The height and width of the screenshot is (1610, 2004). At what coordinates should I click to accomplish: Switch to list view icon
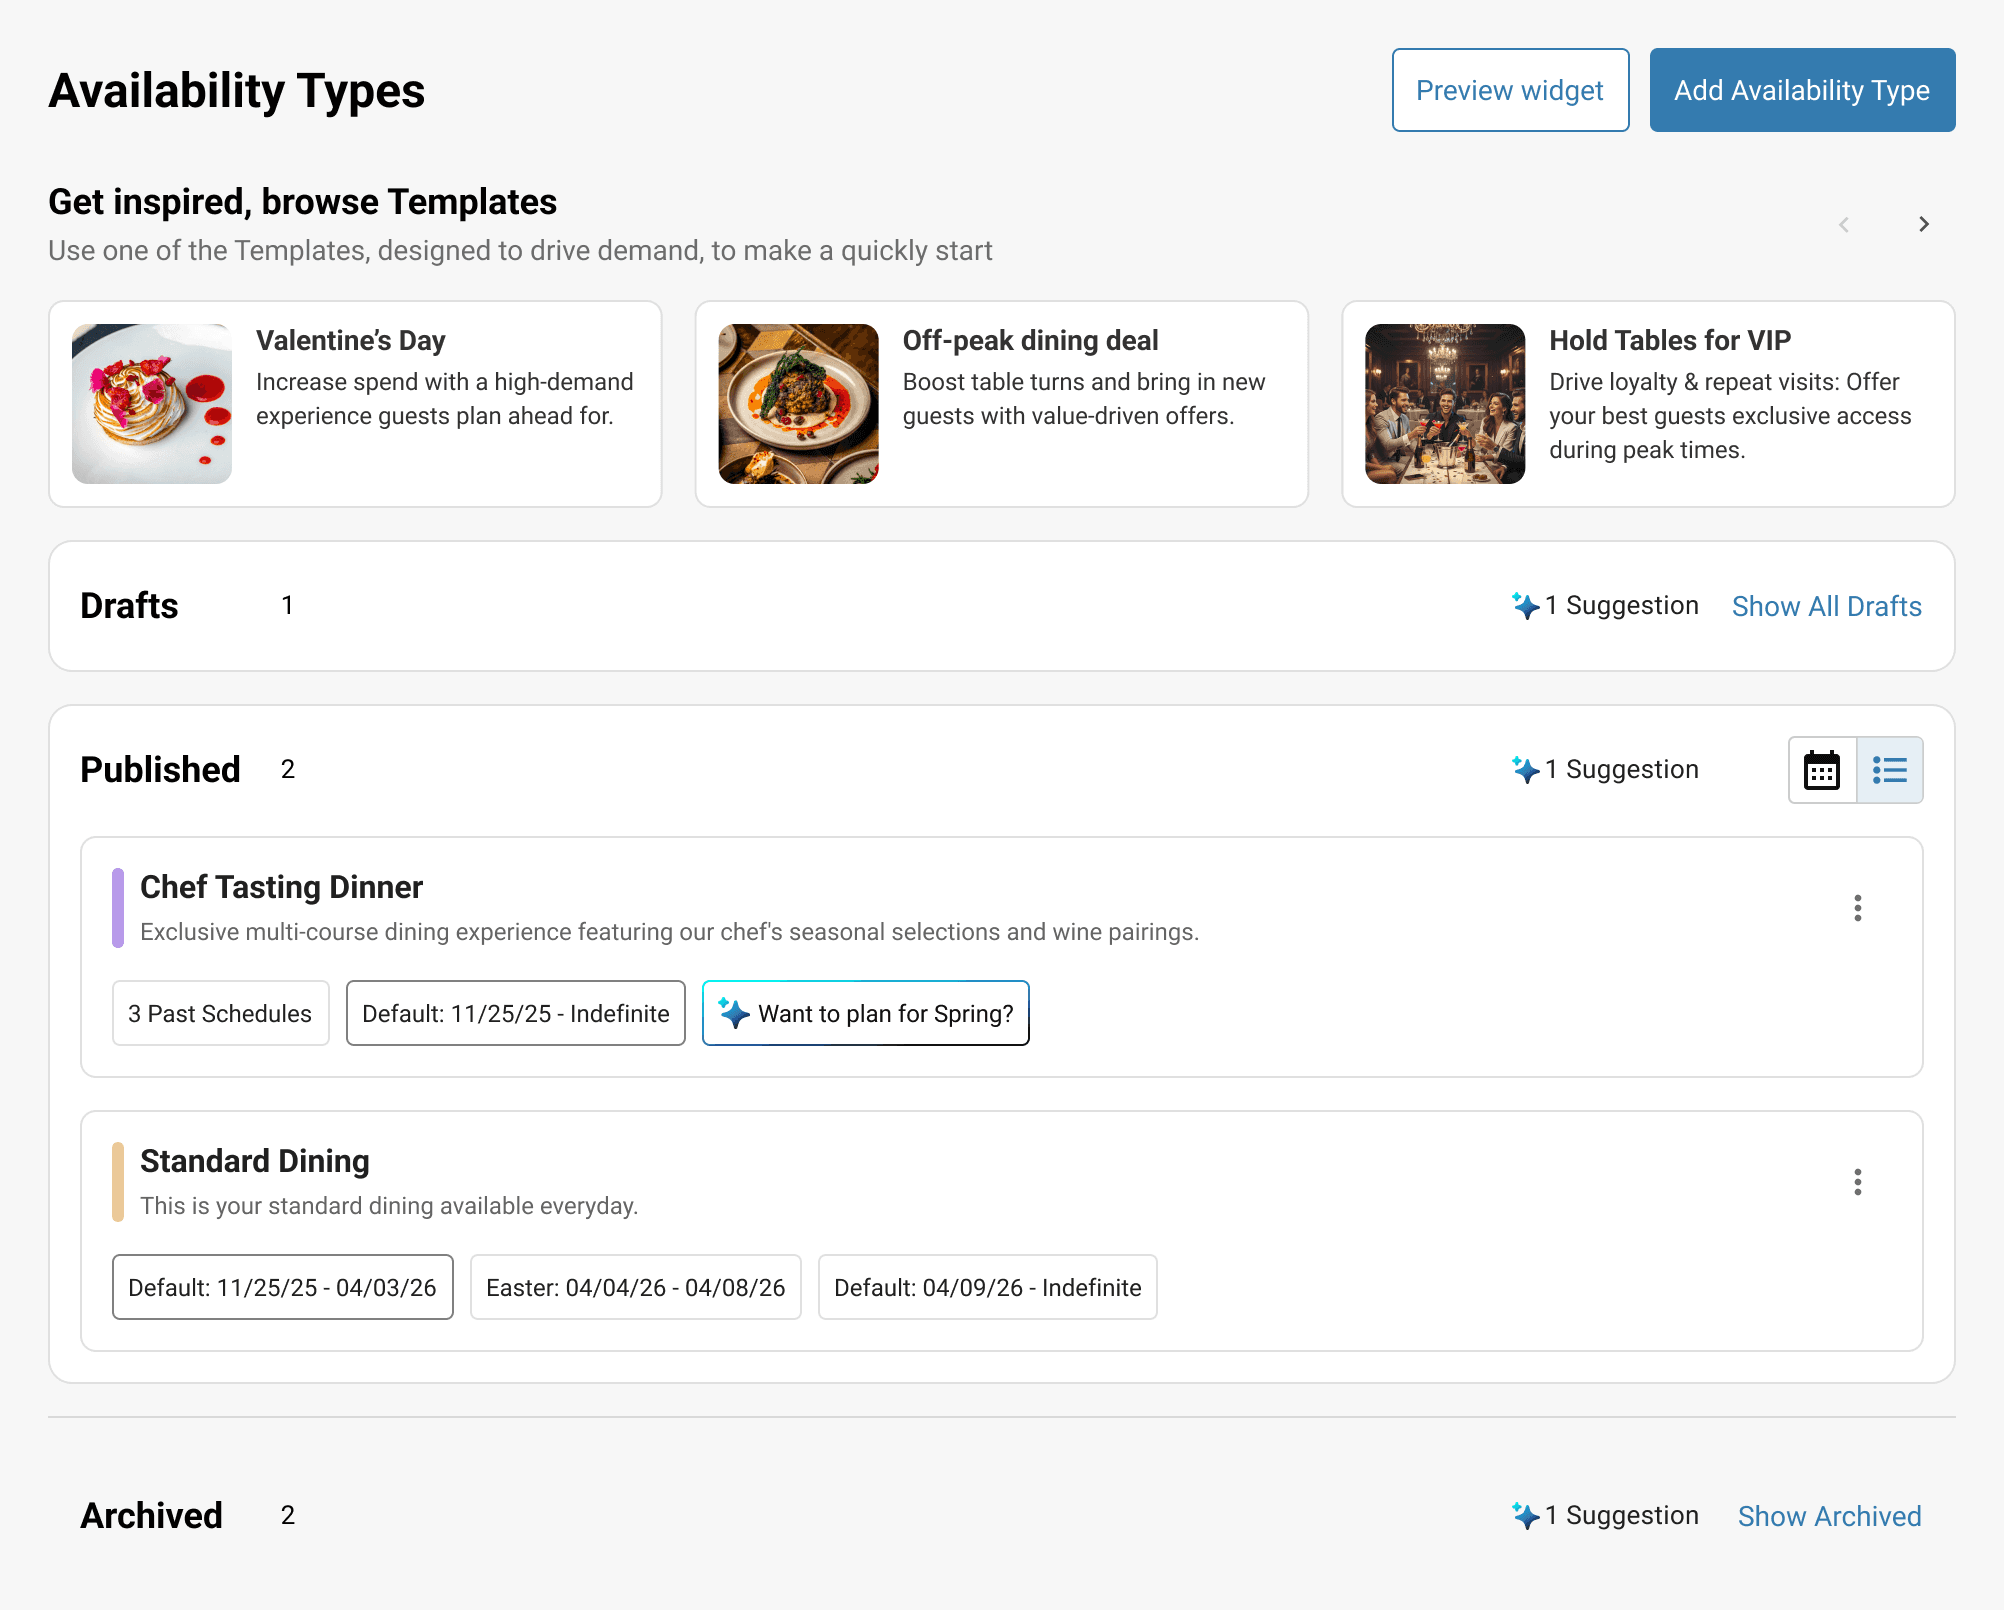pyautogui.click(x=1889, y=770)
